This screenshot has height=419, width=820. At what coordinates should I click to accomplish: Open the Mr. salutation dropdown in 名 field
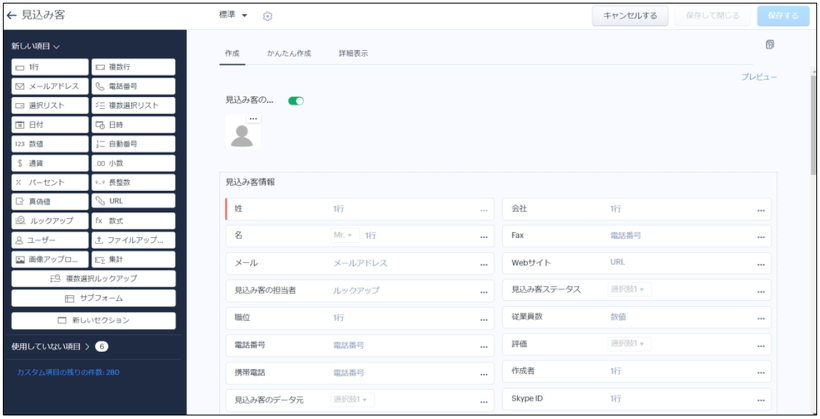coord(344,236)
